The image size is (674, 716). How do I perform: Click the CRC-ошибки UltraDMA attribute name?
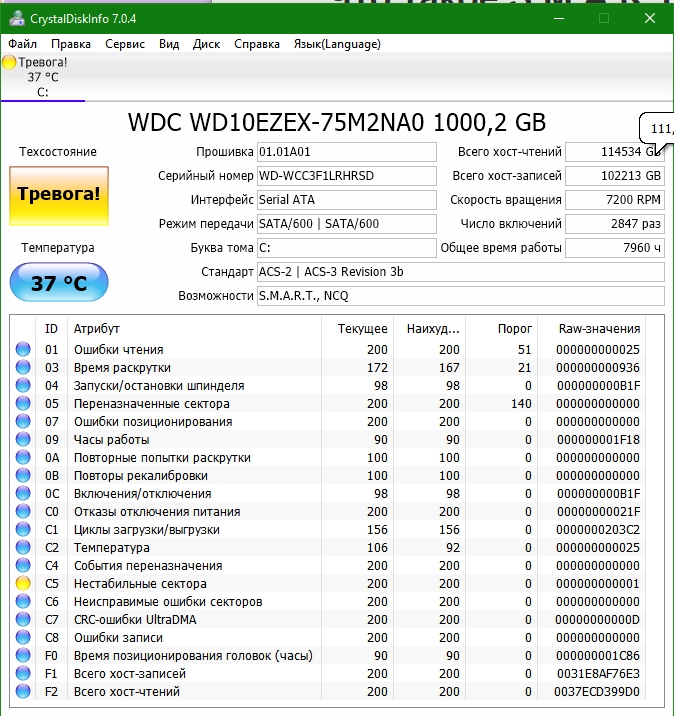point(135,620)
